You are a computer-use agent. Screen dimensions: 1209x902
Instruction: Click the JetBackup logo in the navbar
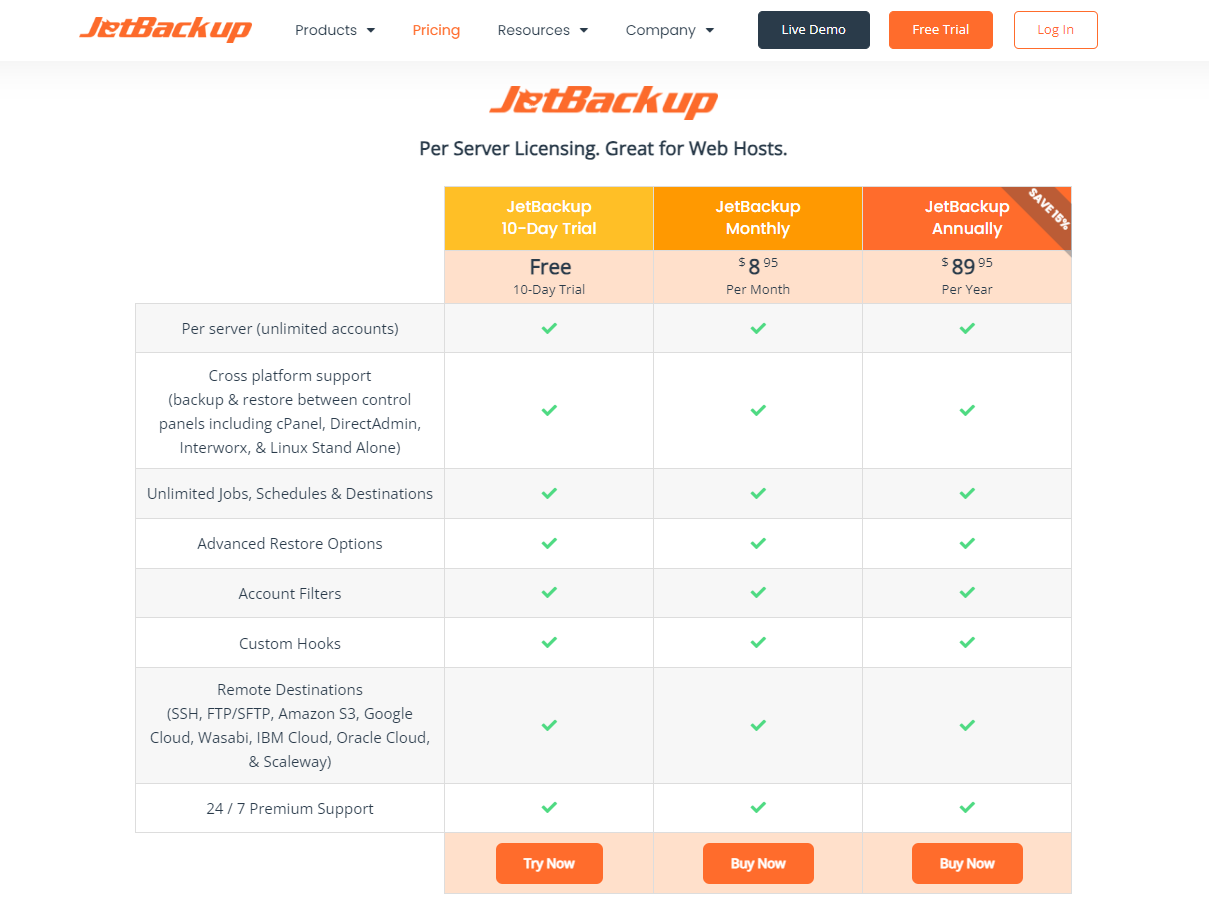pos(165,29)
